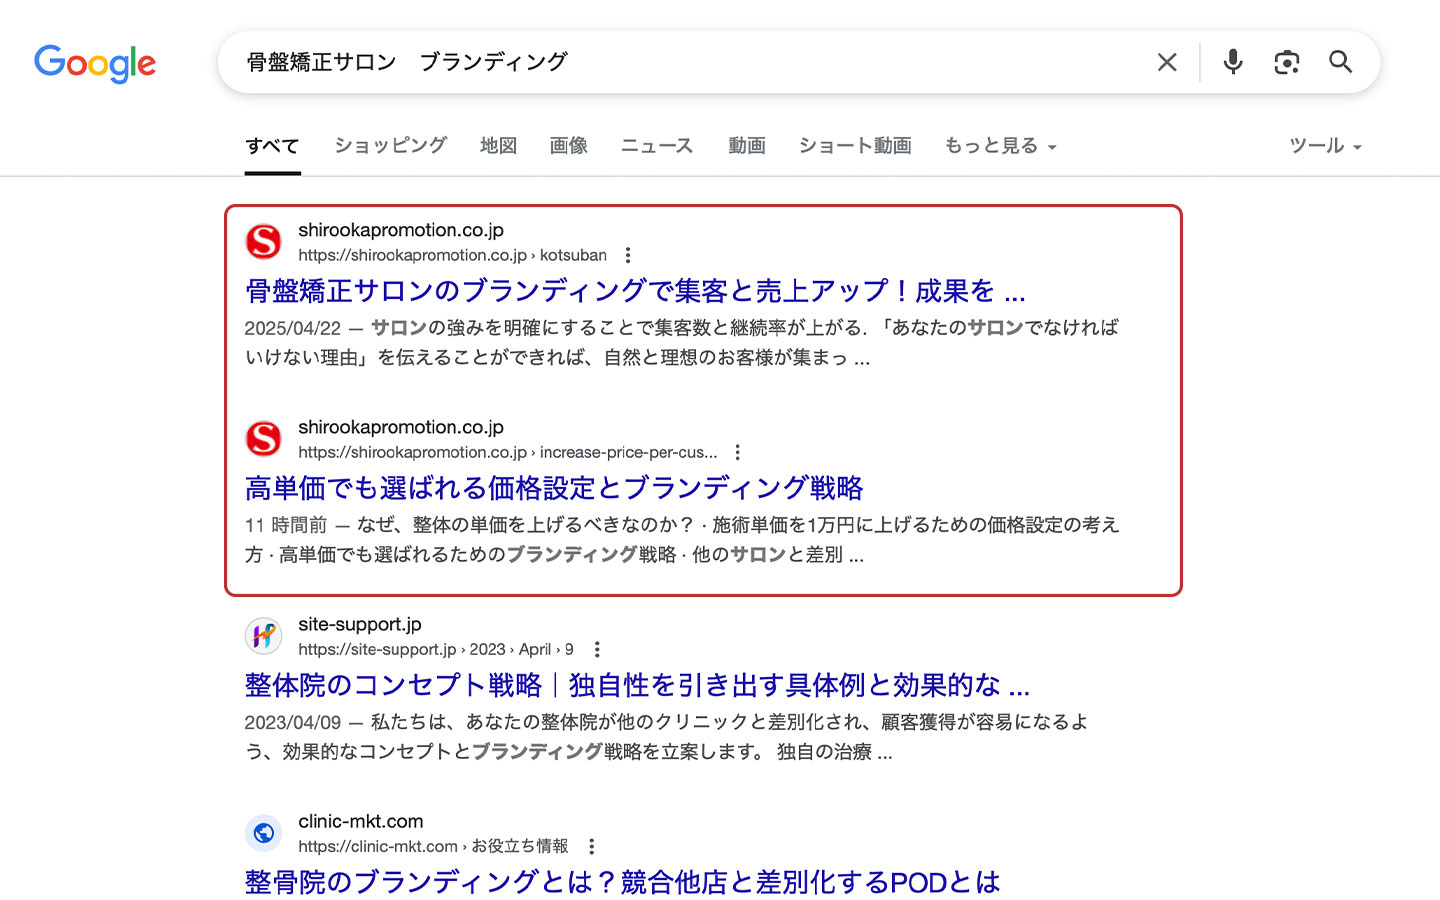Open 高単価でも選ばれる価格設定 result link
The height and width of the screenshot is (900, 1440).
tap(554, 488)
